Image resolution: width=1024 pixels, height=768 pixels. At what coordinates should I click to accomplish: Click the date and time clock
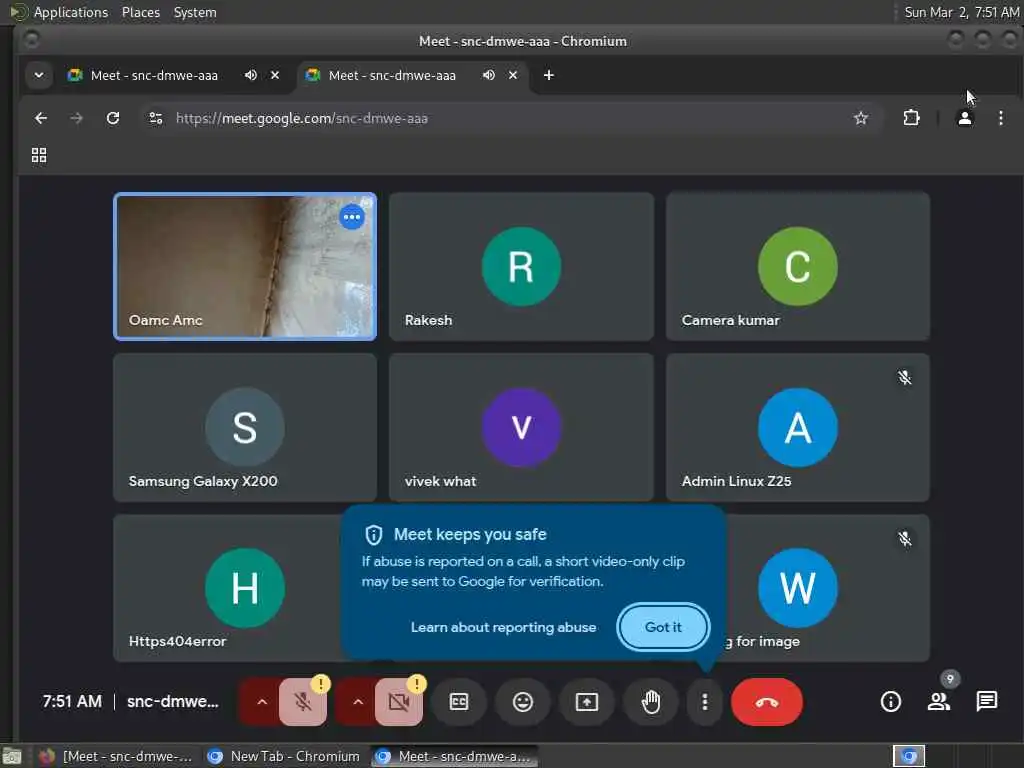[961, 12]
